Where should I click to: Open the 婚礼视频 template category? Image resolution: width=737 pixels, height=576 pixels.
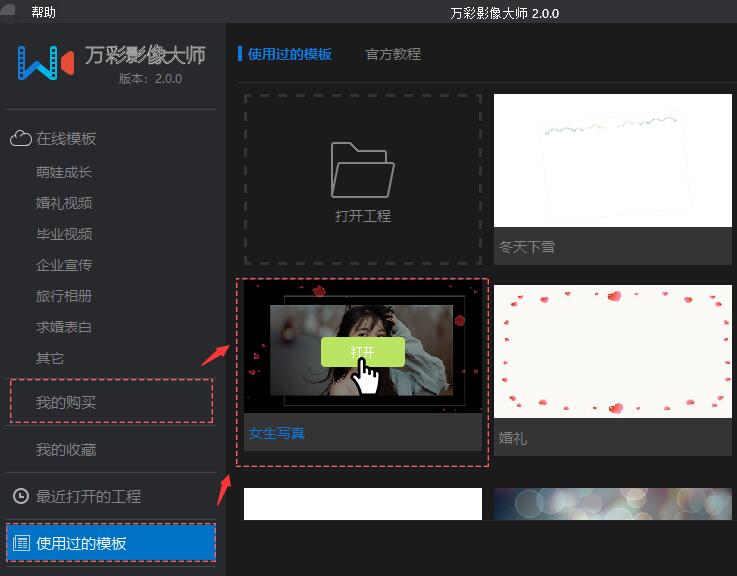pos(64,203)
